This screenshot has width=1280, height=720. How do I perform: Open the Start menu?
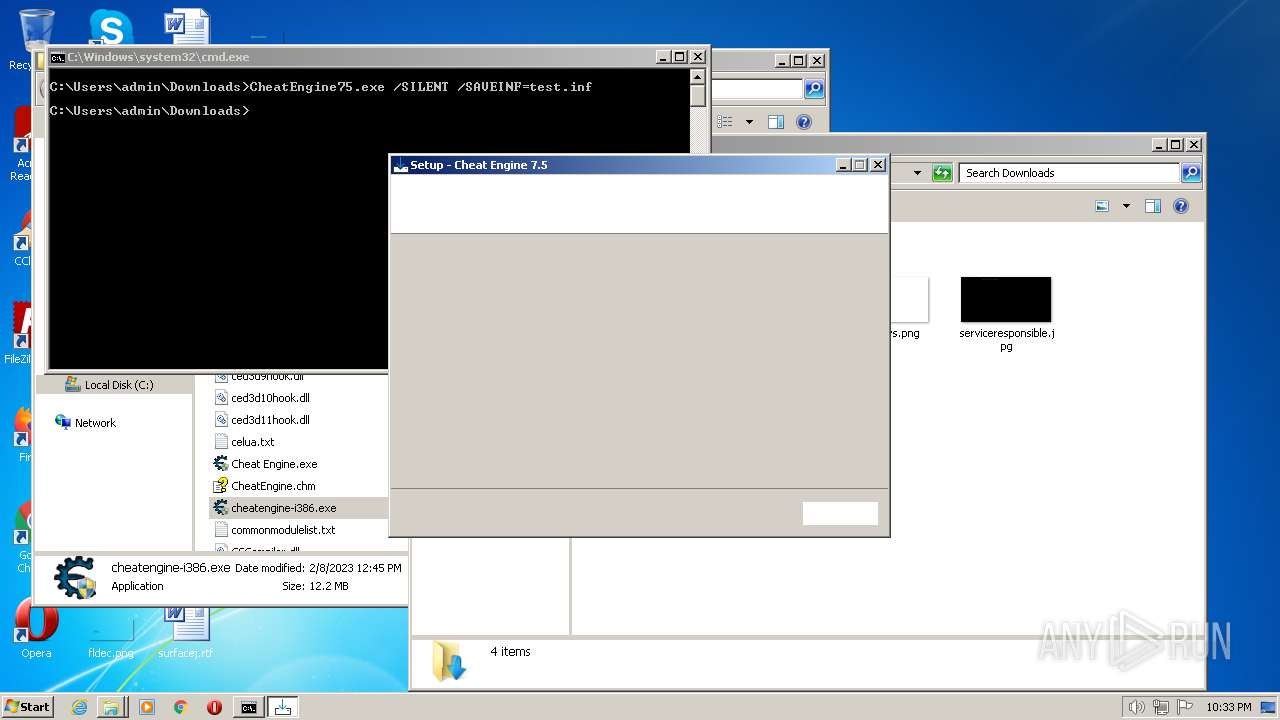click(x=27, y=706)
